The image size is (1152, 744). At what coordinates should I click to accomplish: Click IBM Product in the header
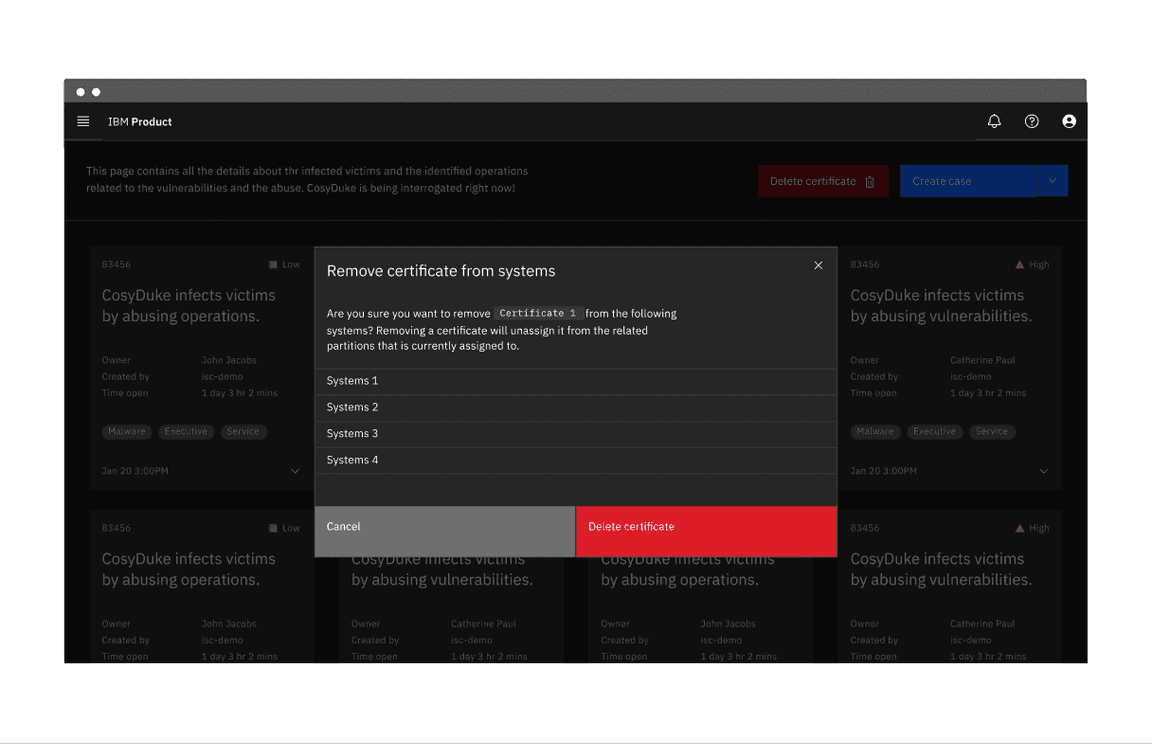coord(140,121)
